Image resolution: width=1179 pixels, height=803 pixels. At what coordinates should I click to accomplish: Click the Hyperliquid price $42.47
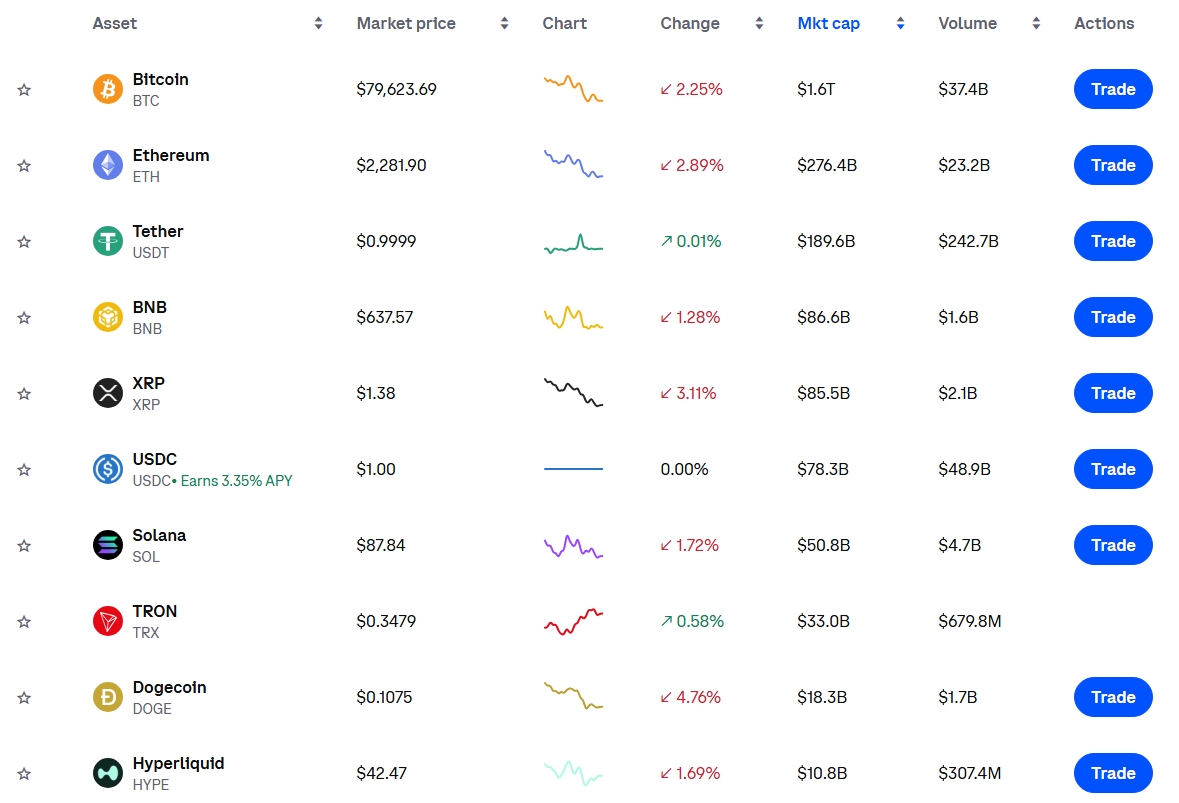coord(381,773)
